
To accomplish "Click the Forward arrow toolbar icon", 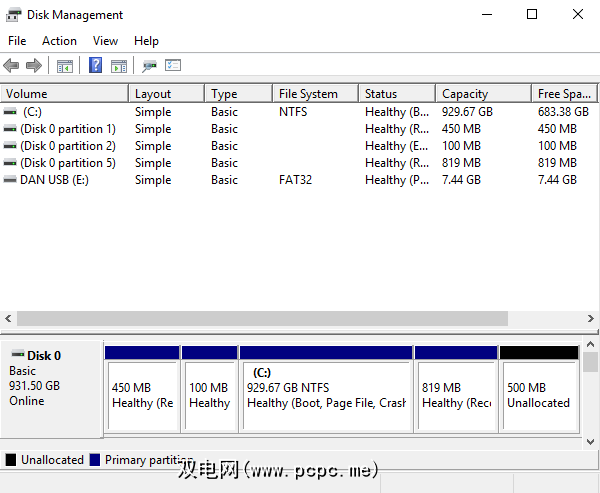I will coord(33,66).
